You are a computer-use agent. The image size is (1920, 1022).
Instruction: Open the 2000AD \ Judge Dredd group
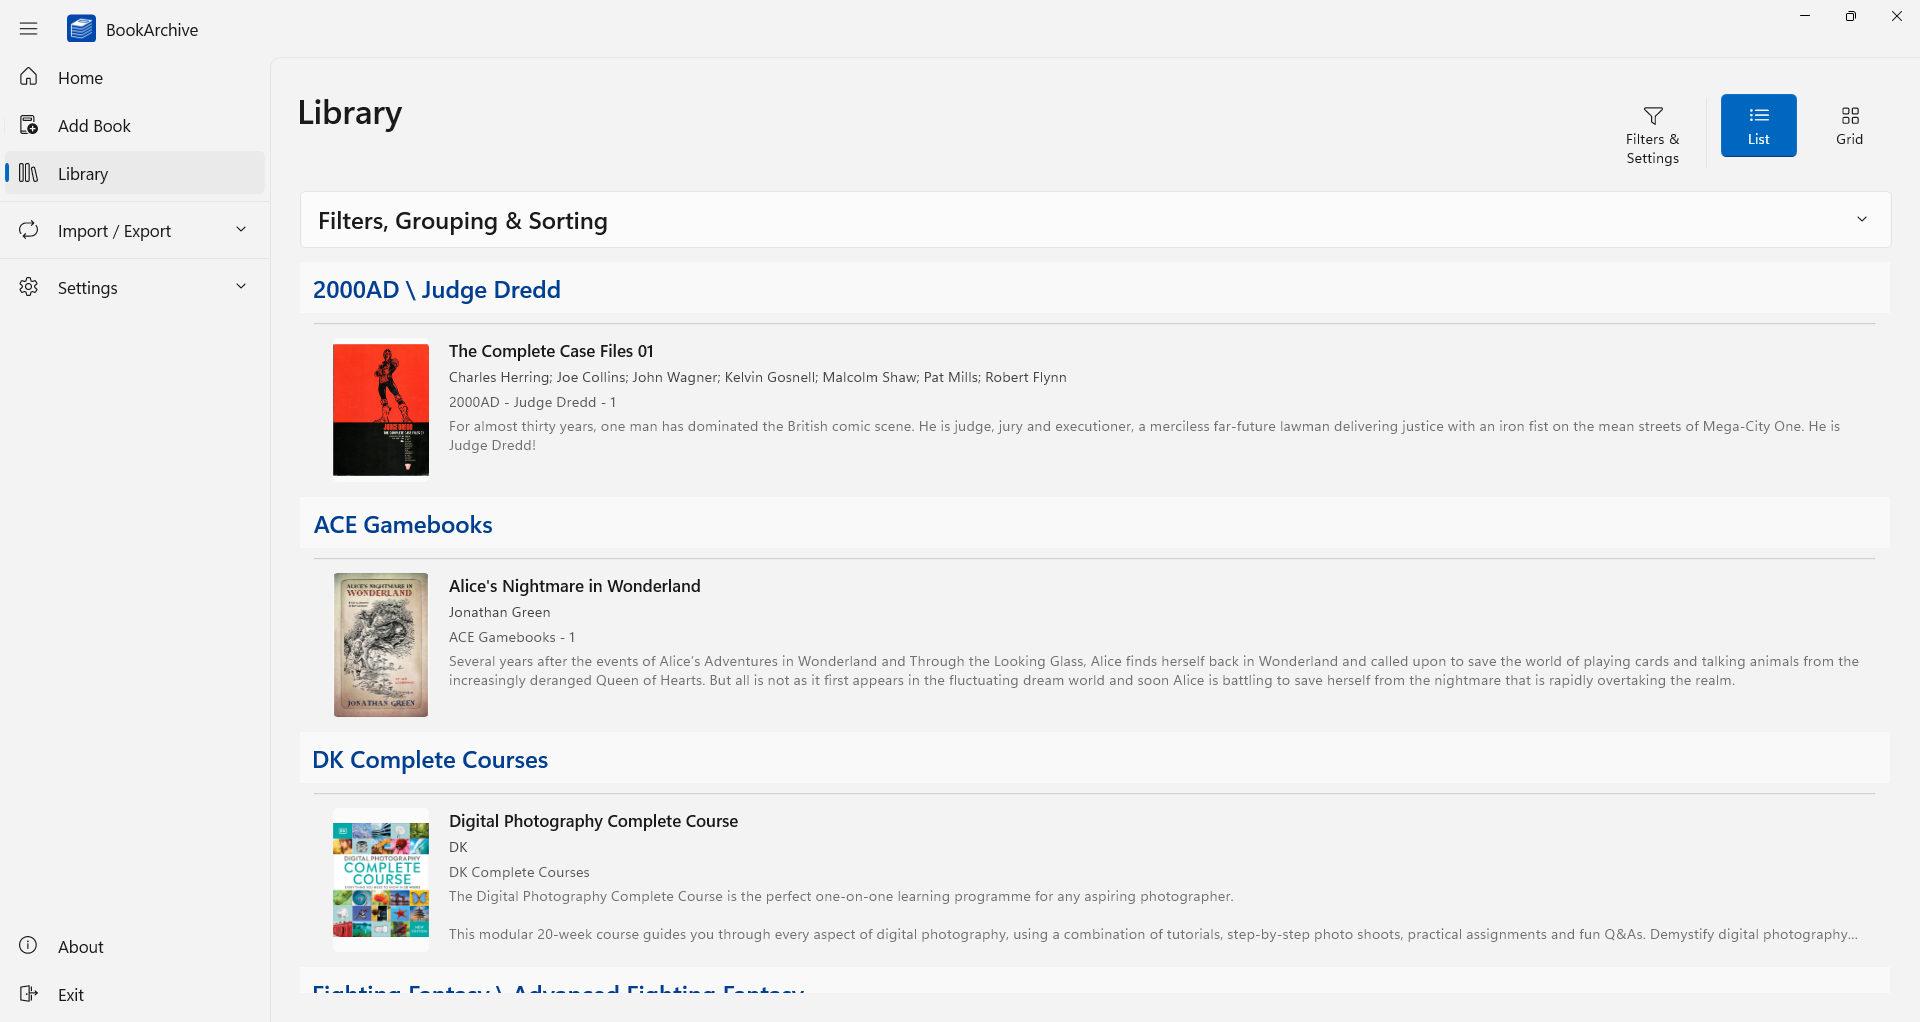point(436,289)
